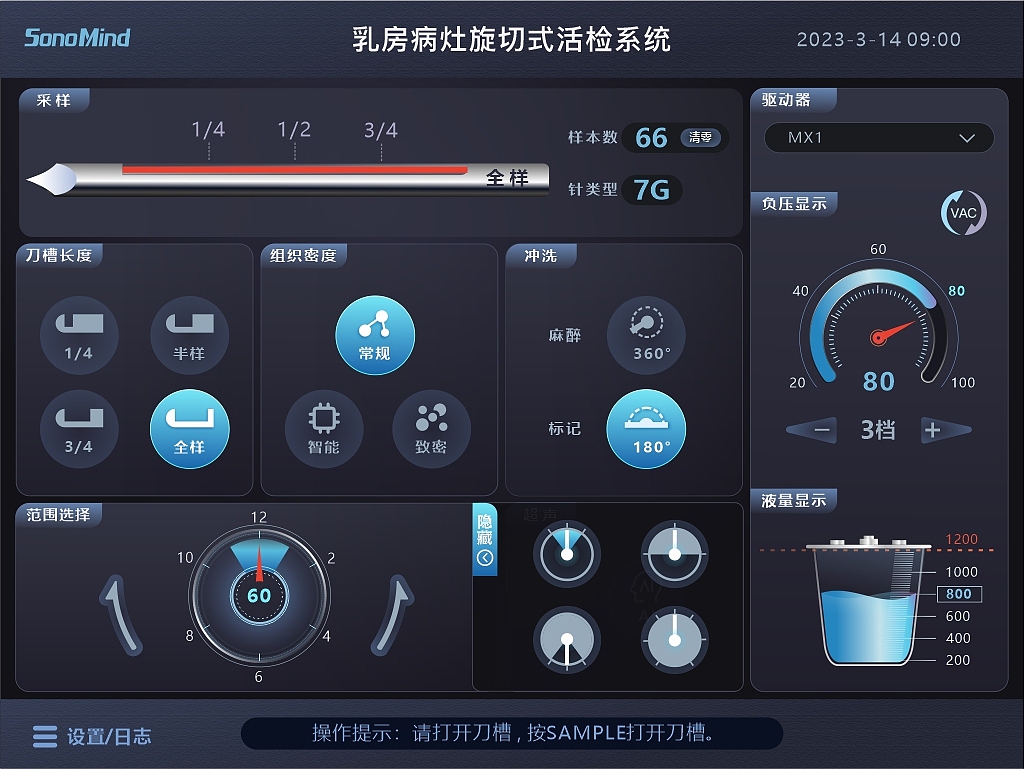
Task: Select the 常规 tissue density mode icon
Action: (x=375, y=335)
